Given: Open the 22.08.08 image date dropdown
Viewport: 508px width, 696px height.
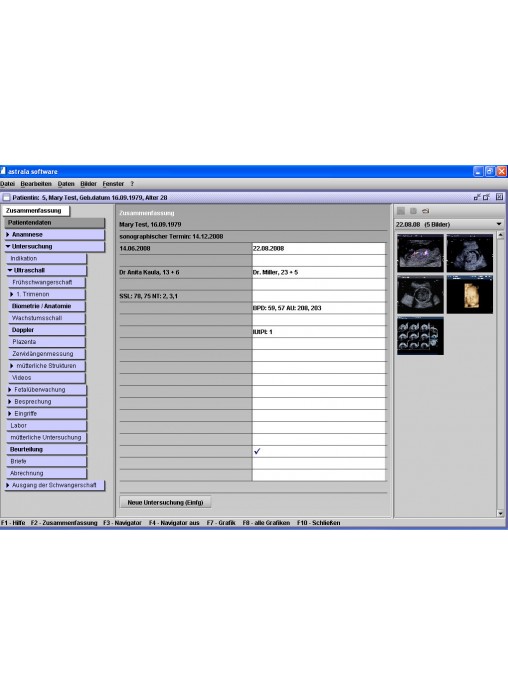Looking at the screenshot, I should (499, 224).
